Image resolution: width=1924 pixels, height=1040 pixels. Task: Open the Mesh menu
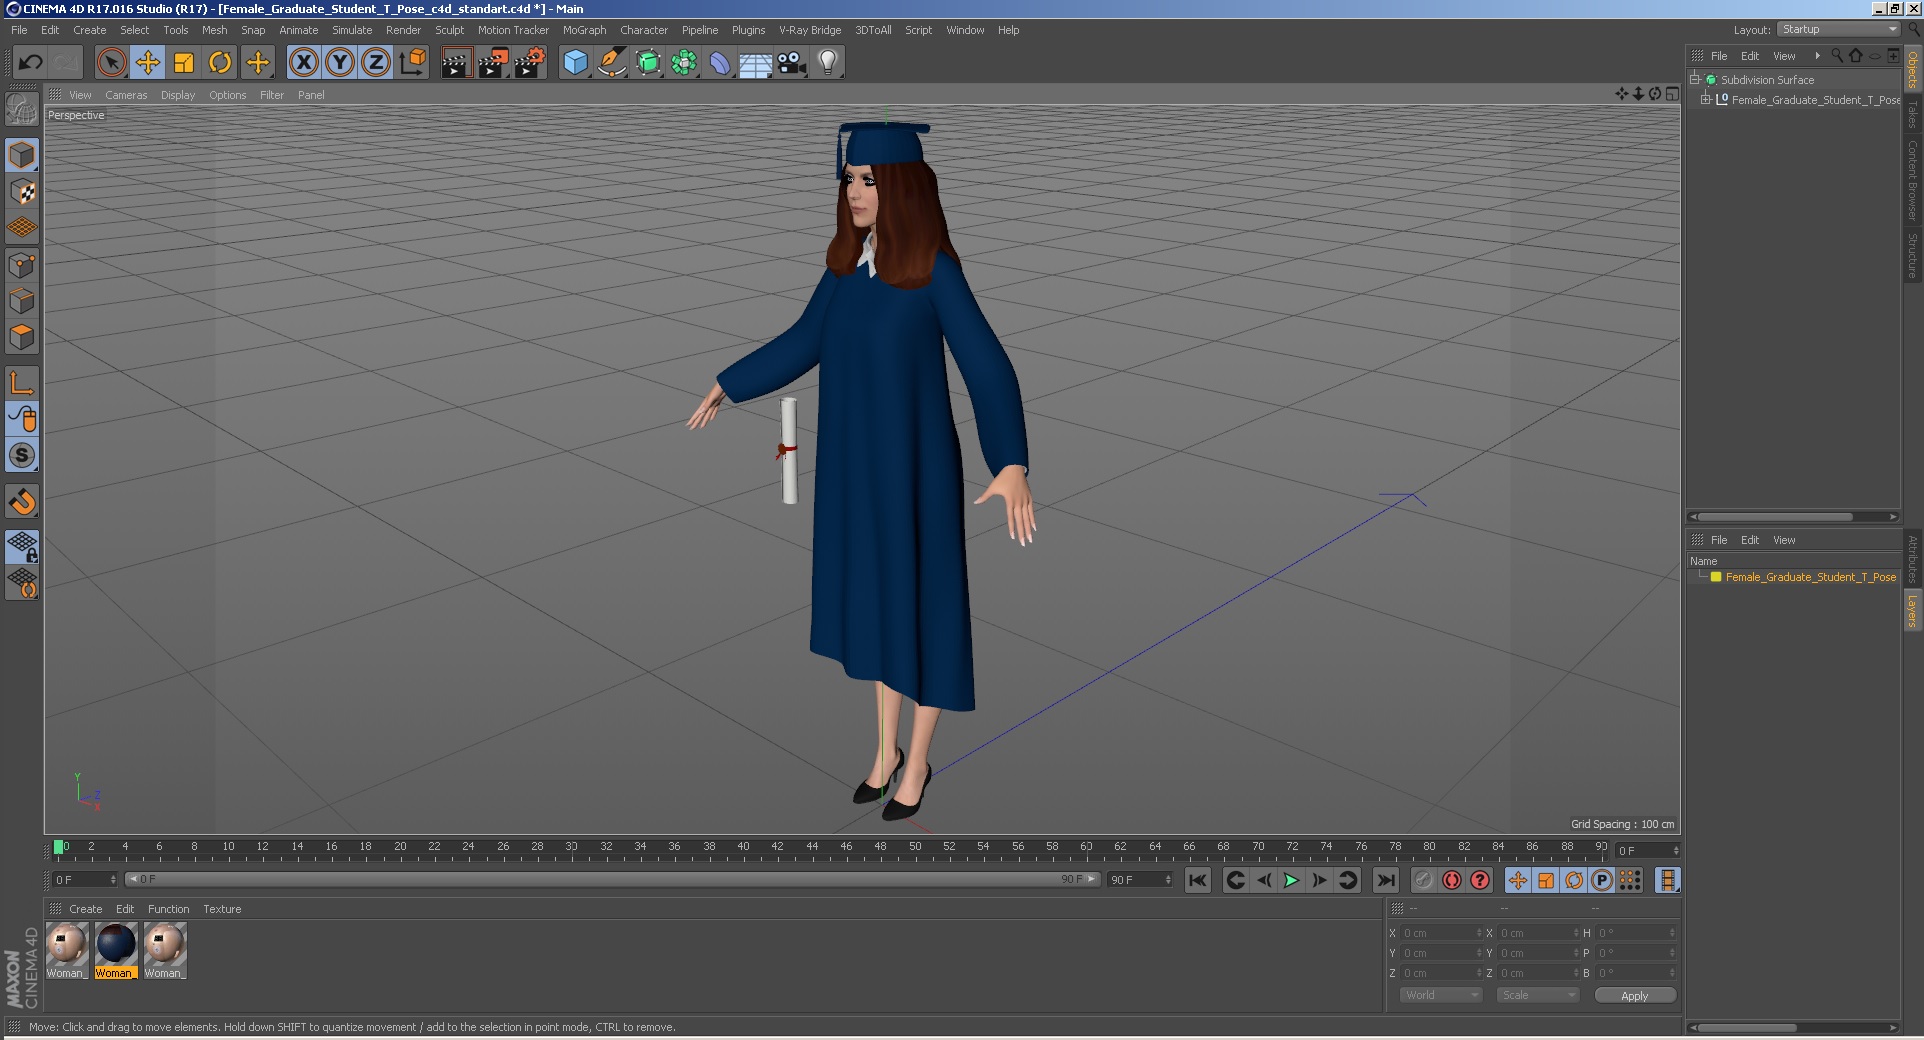tap(214, 30)
